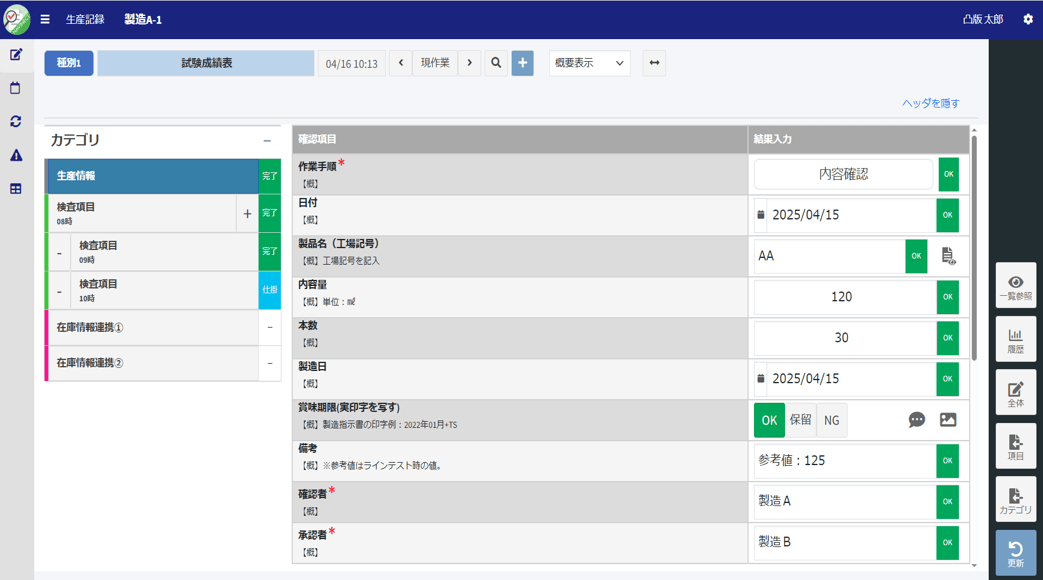This screenshot has width=1043, height=580.
Task: Click the search magnifier icon
Action: tap(496, 63)
